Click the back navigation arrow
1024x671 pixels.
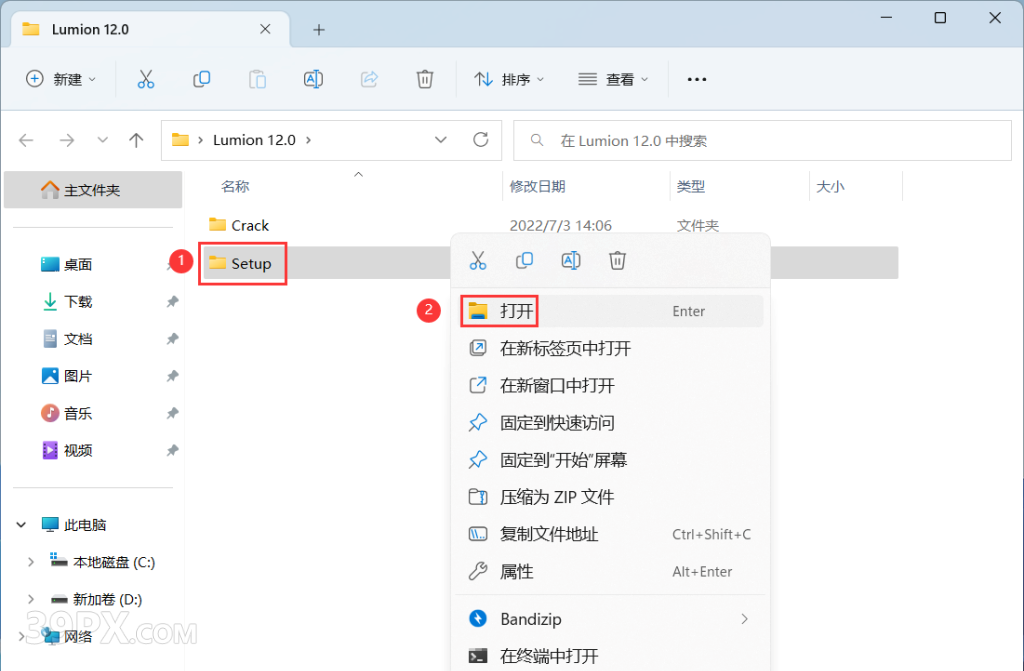coord(26,140)
